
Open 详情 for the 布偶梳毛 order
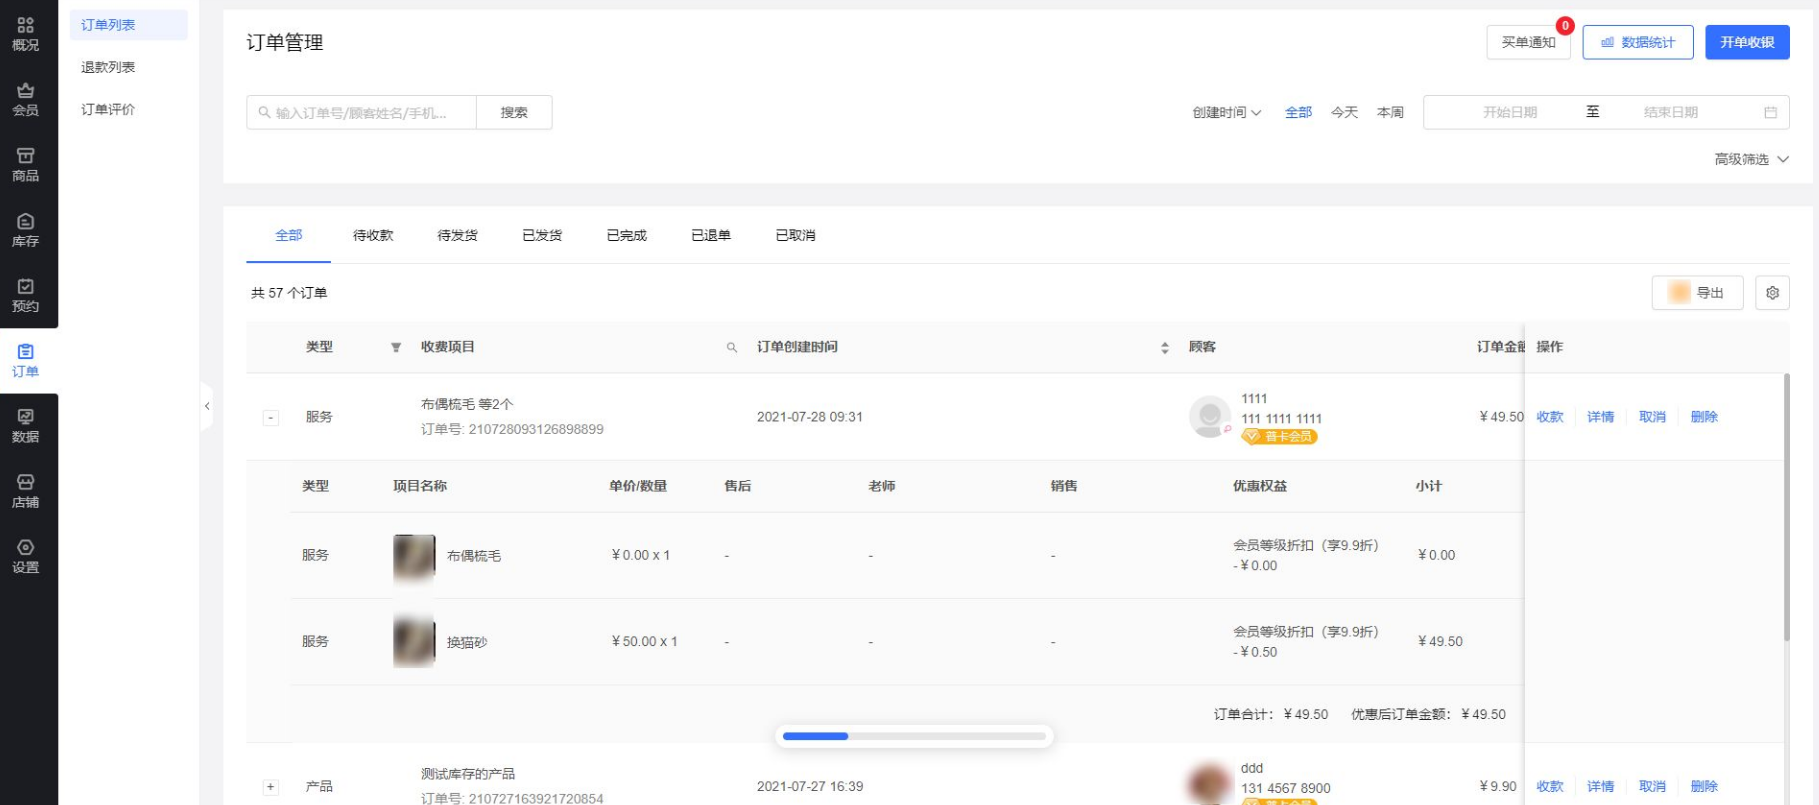pyautogui.click(x=1600, y=417)
